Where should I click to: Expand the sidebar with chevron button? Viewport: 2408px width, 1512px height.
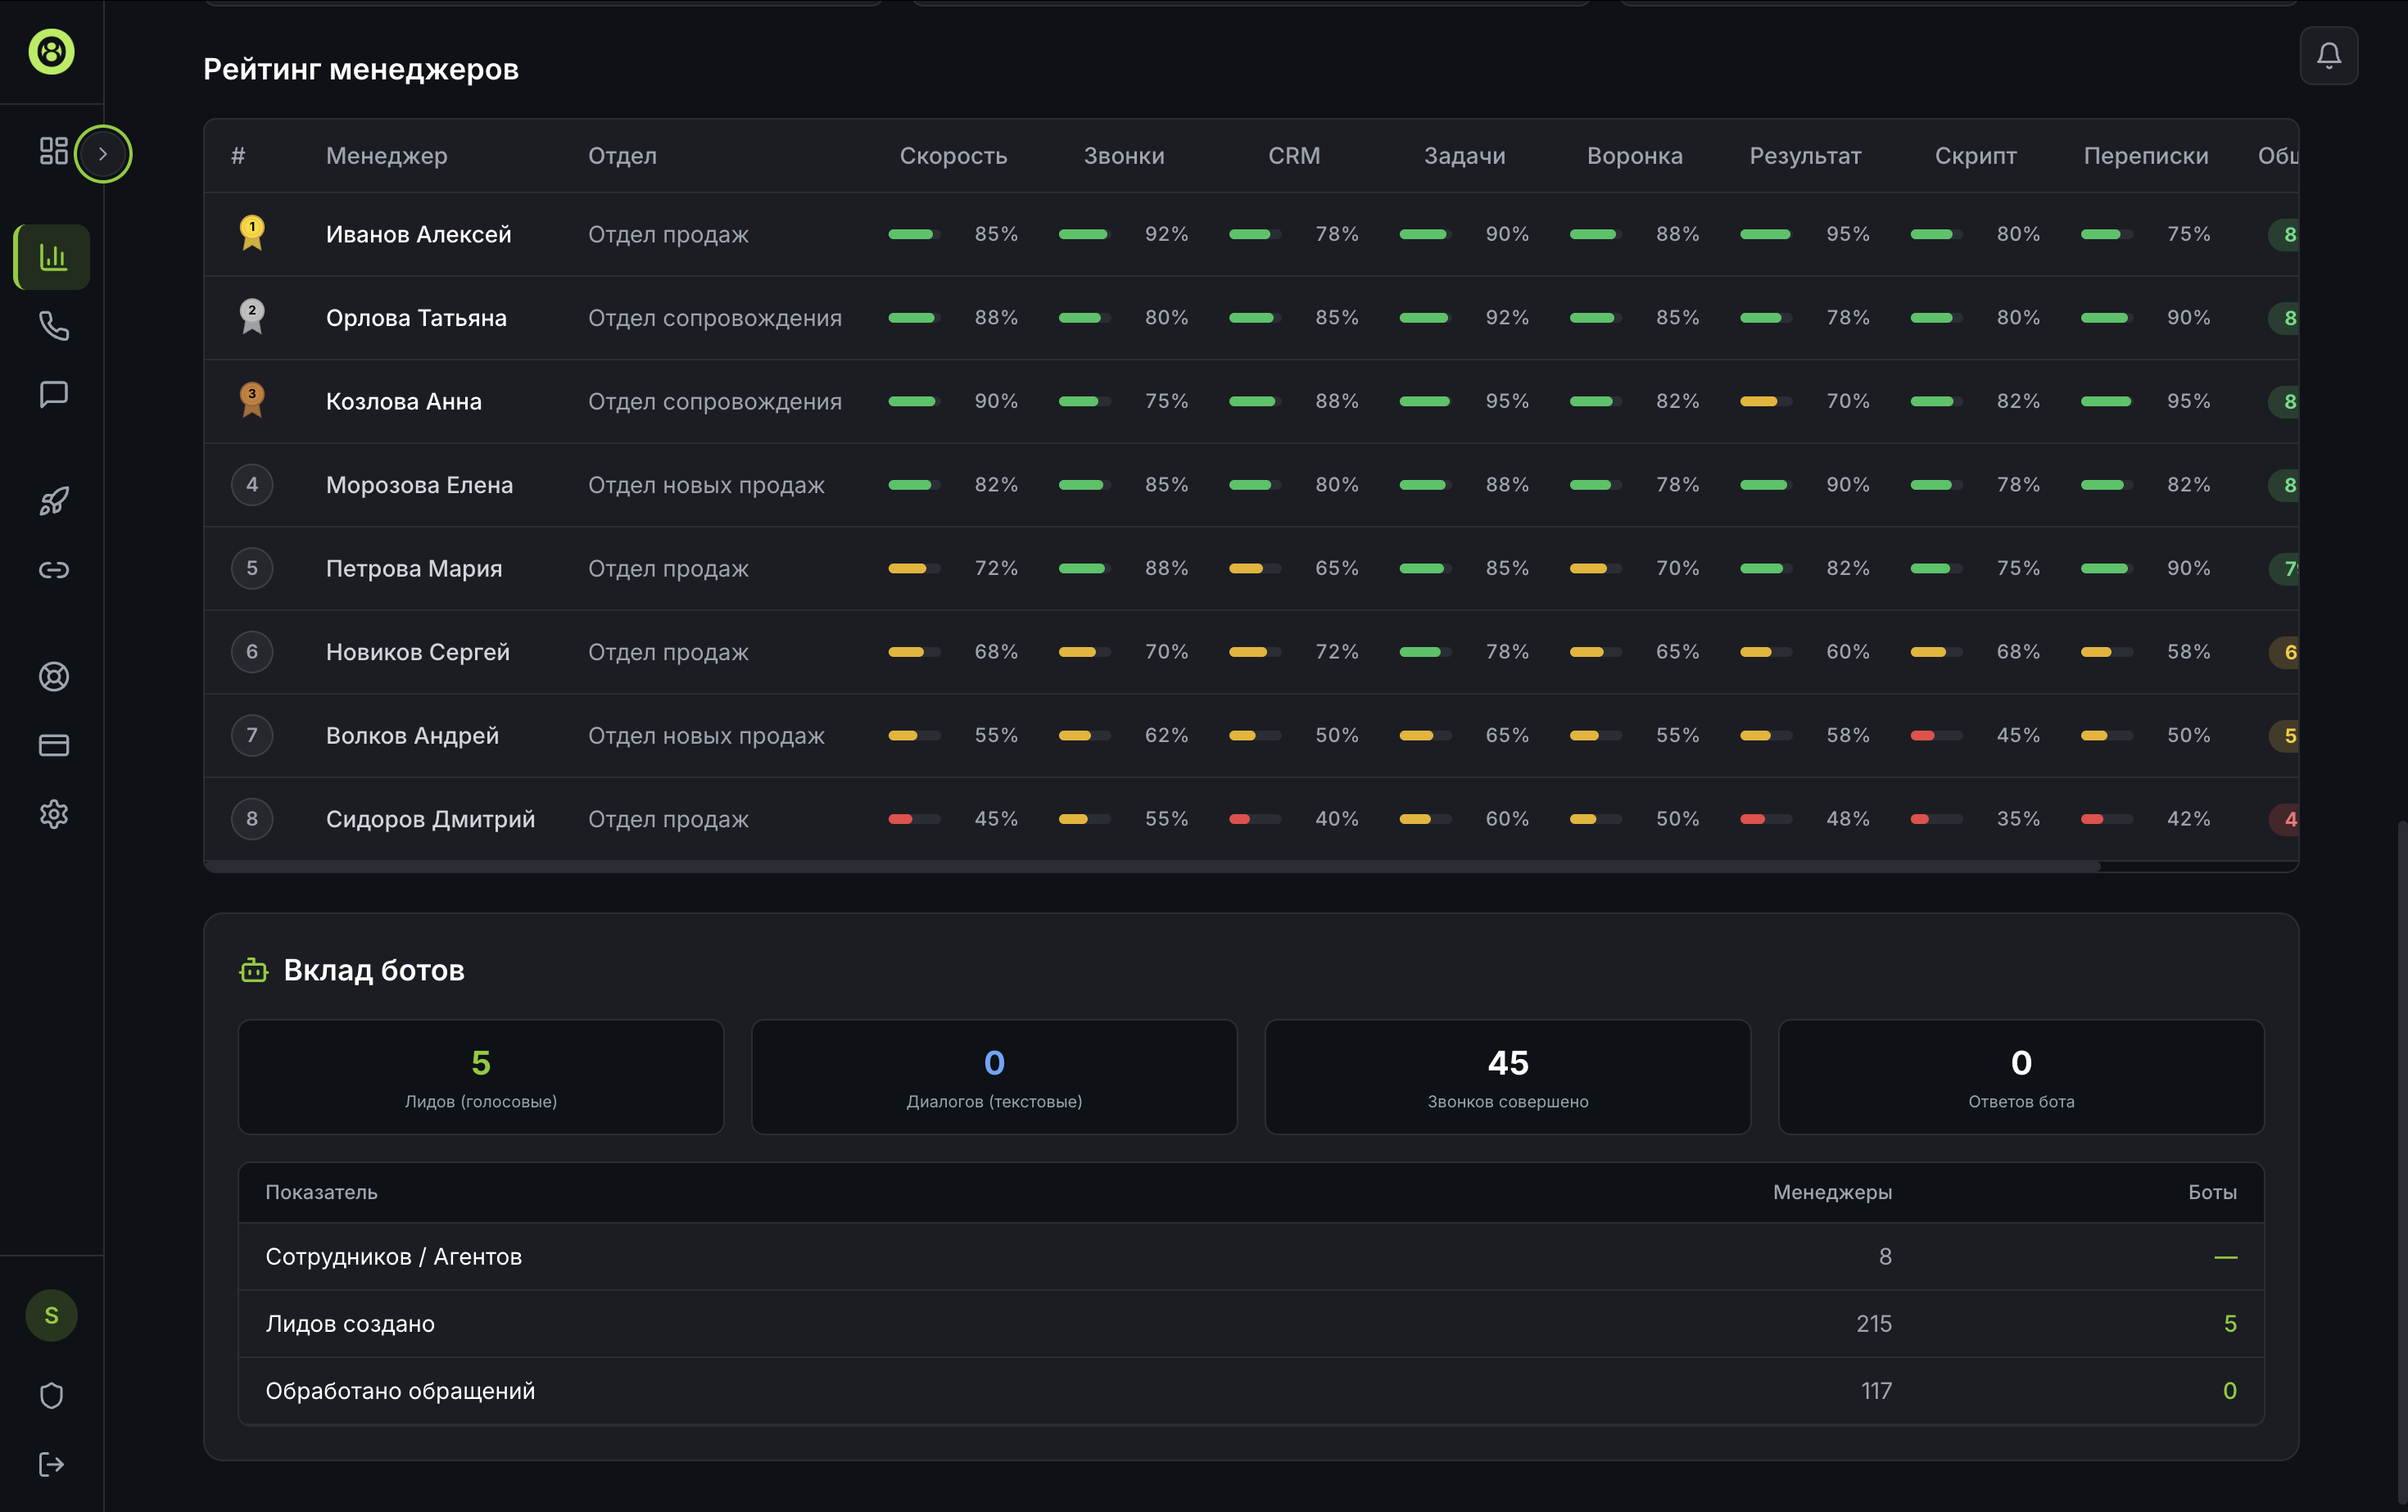click(103, 154)
